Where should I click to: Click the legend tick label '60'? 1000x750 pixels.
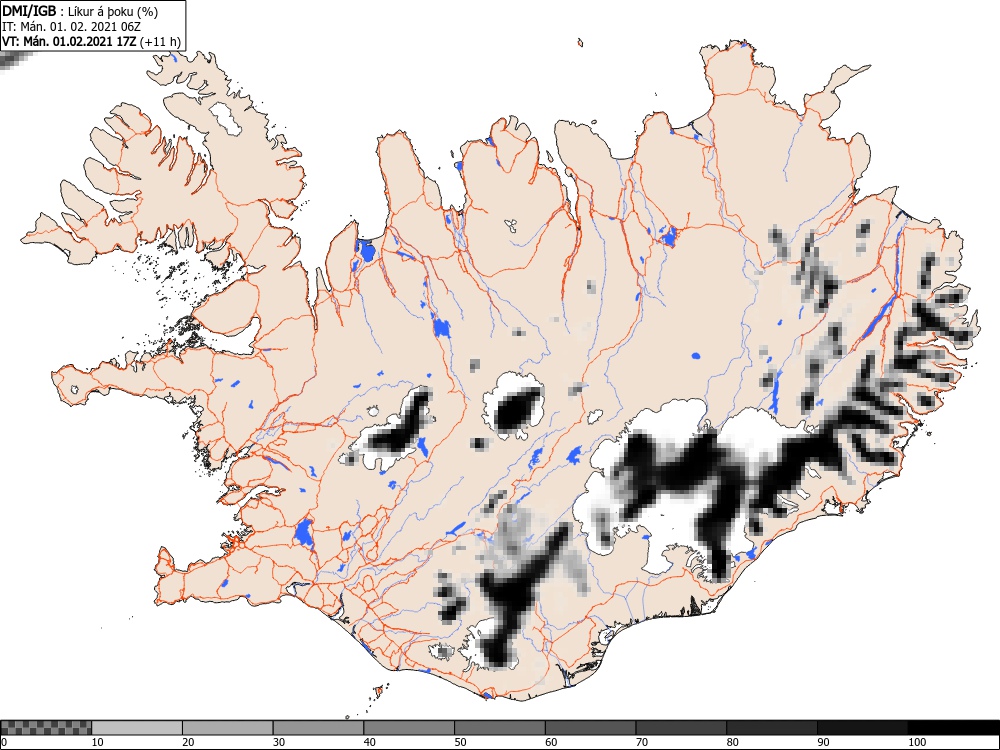(551, 742)
